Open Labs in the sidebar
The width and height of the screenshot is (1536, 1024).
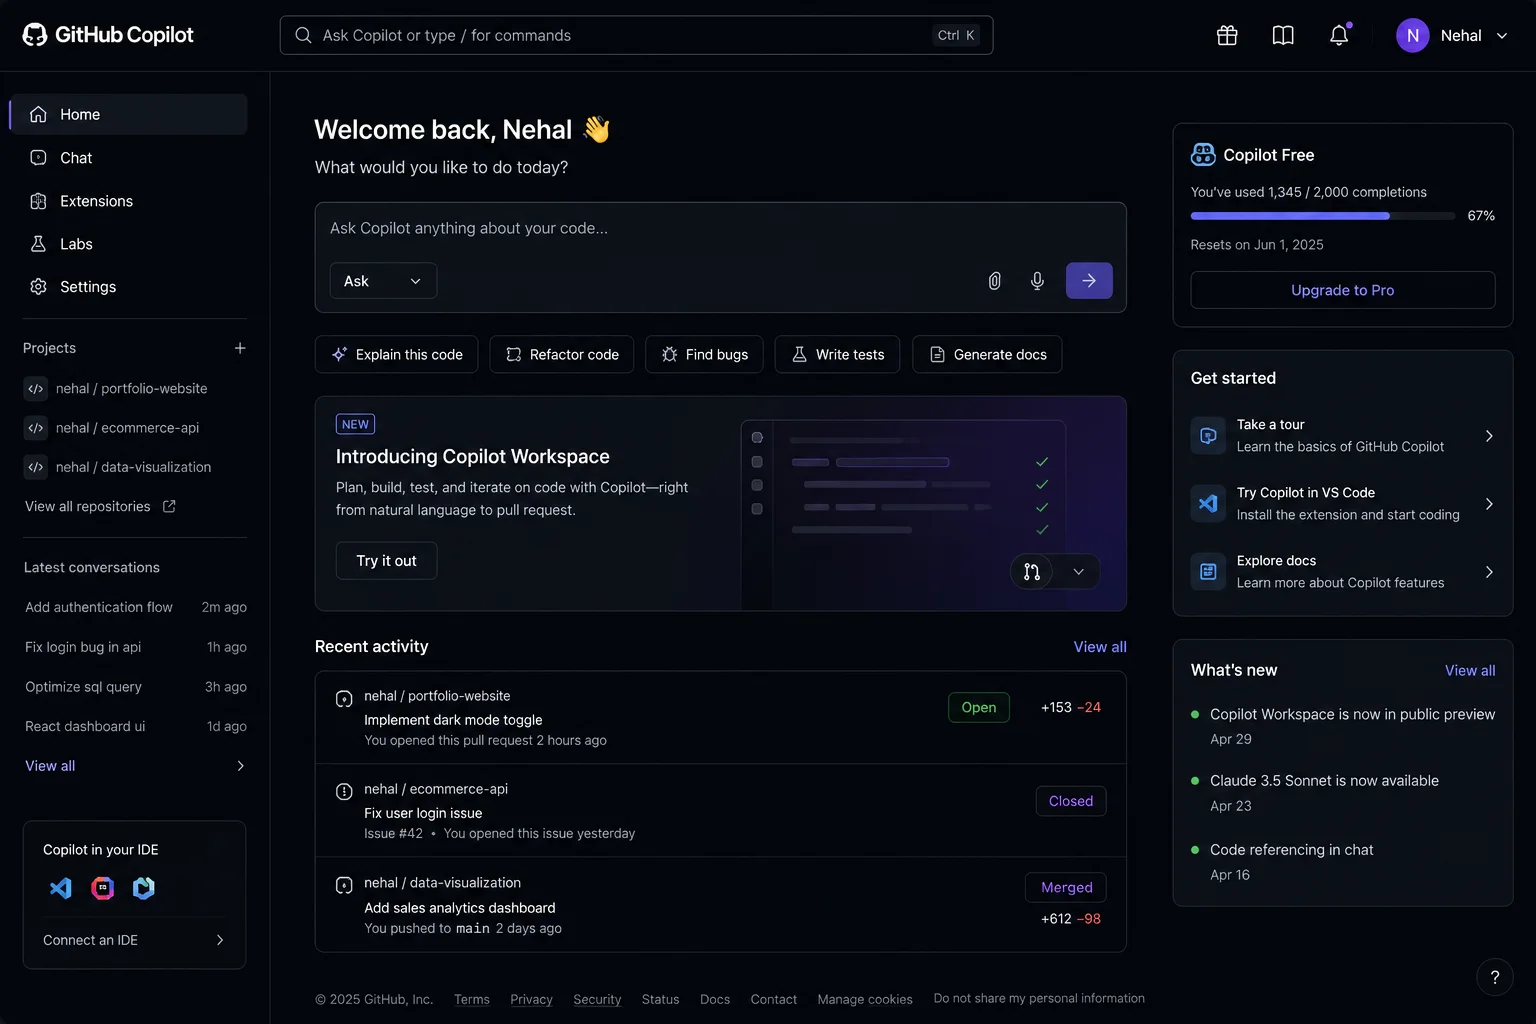pos(129,244)
